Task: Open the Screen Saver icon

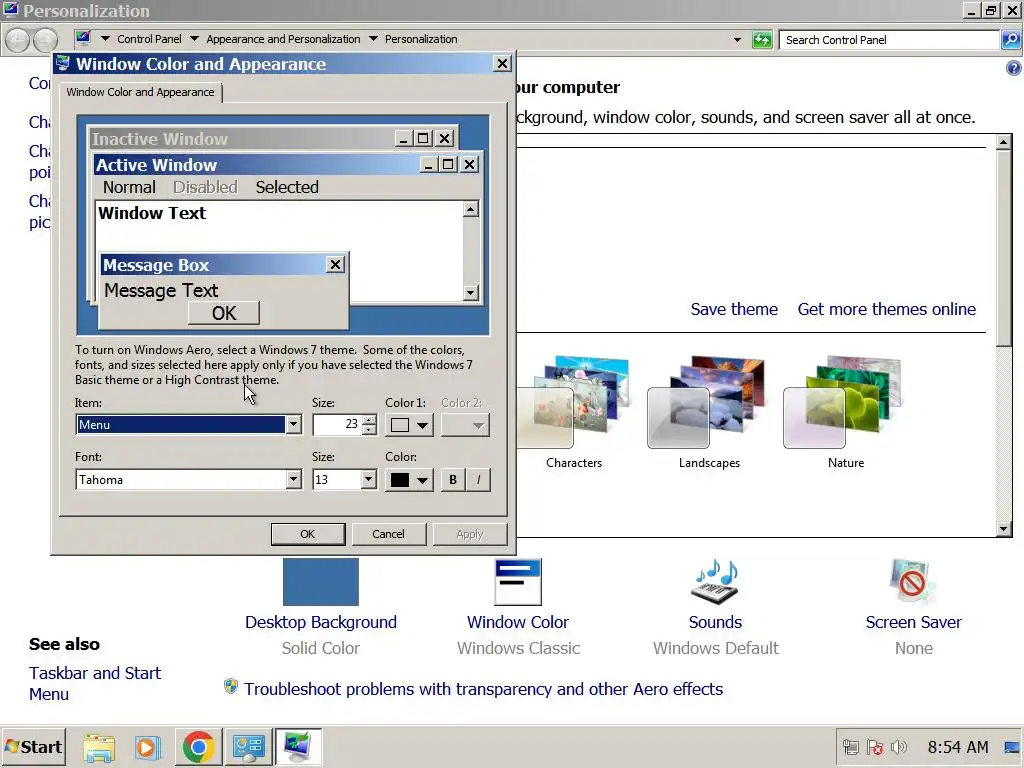Action: [x=913, y=582]
